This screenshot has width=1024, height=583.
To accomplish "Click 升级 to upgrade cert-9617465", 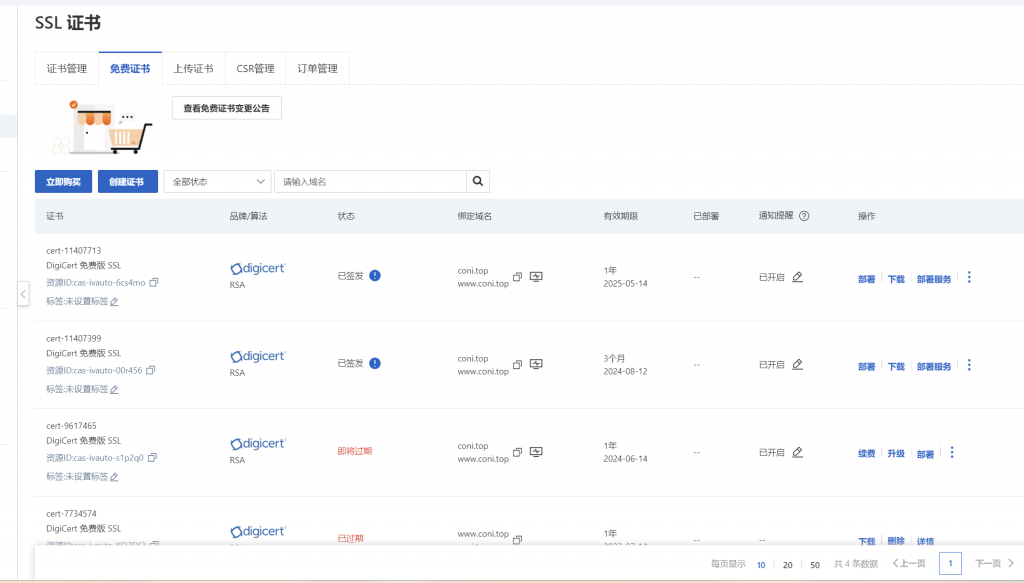I will (896, 454).
